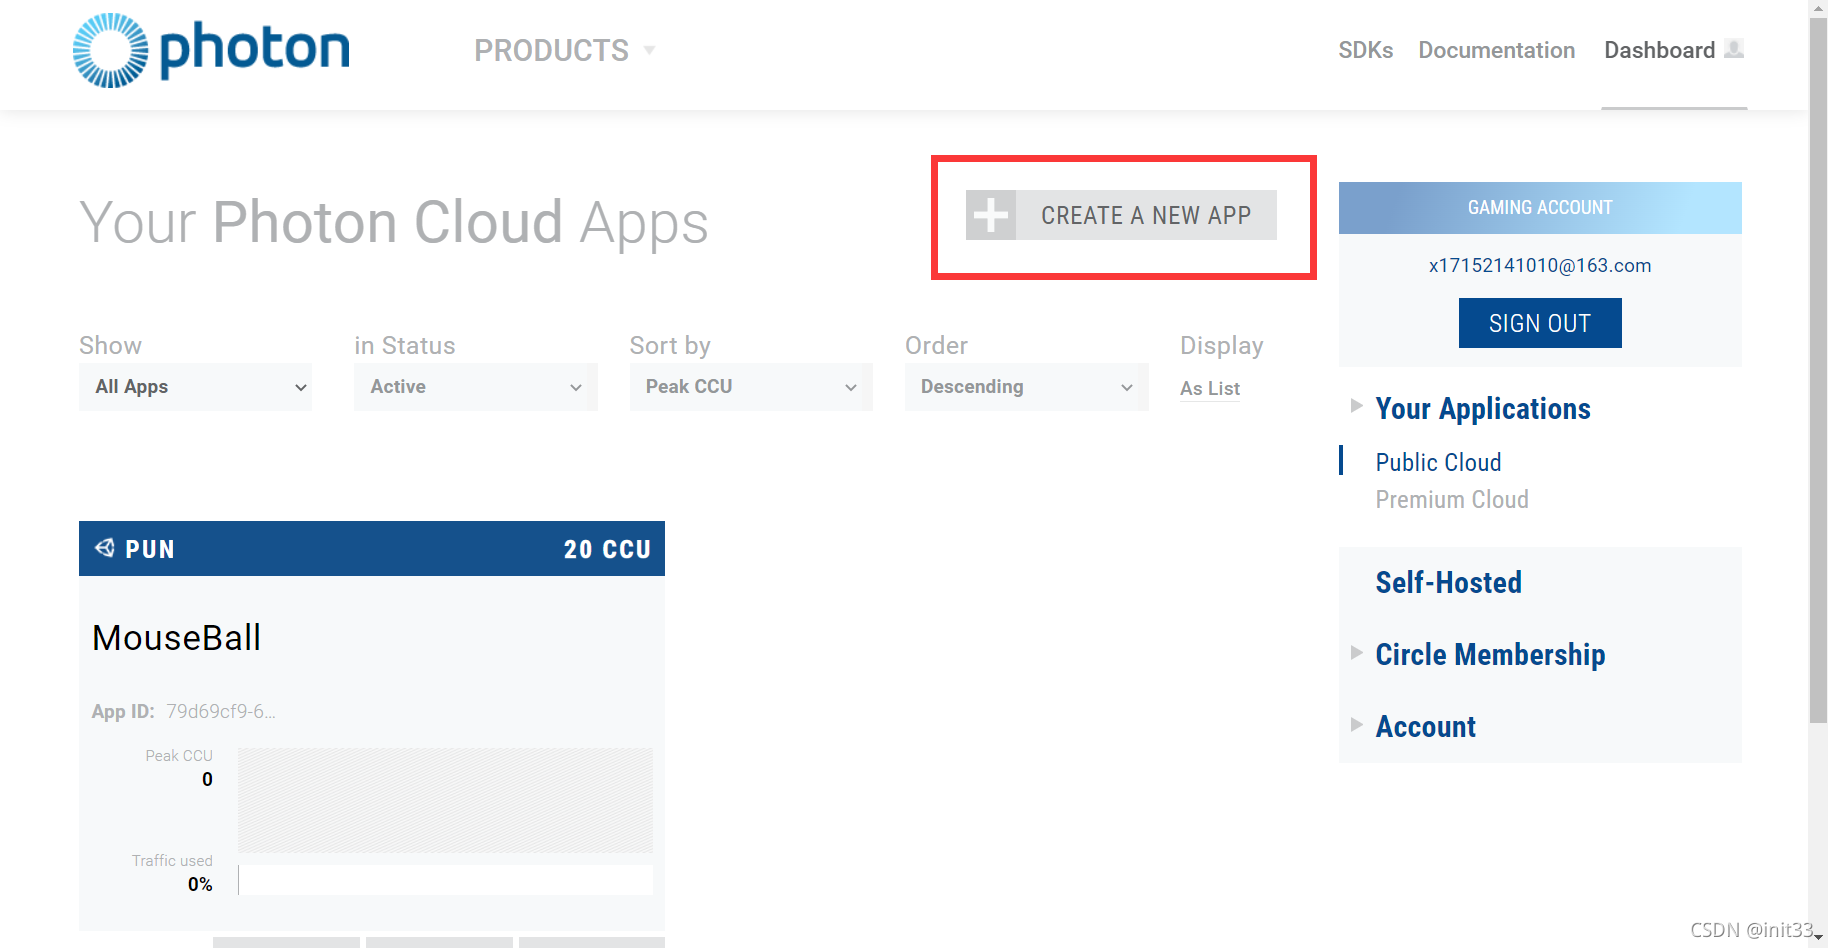Click the 20 CCU label
The height and width of the screenshot is (948, 1828).
(607, 549)
